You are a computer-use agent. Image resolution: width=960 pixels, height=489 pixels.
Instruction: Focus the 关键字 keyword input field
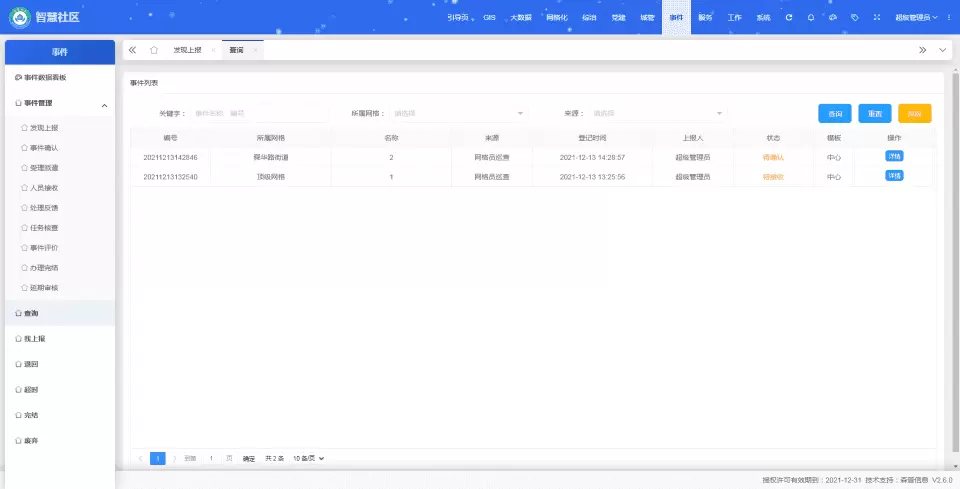click(x=260, y=113)
